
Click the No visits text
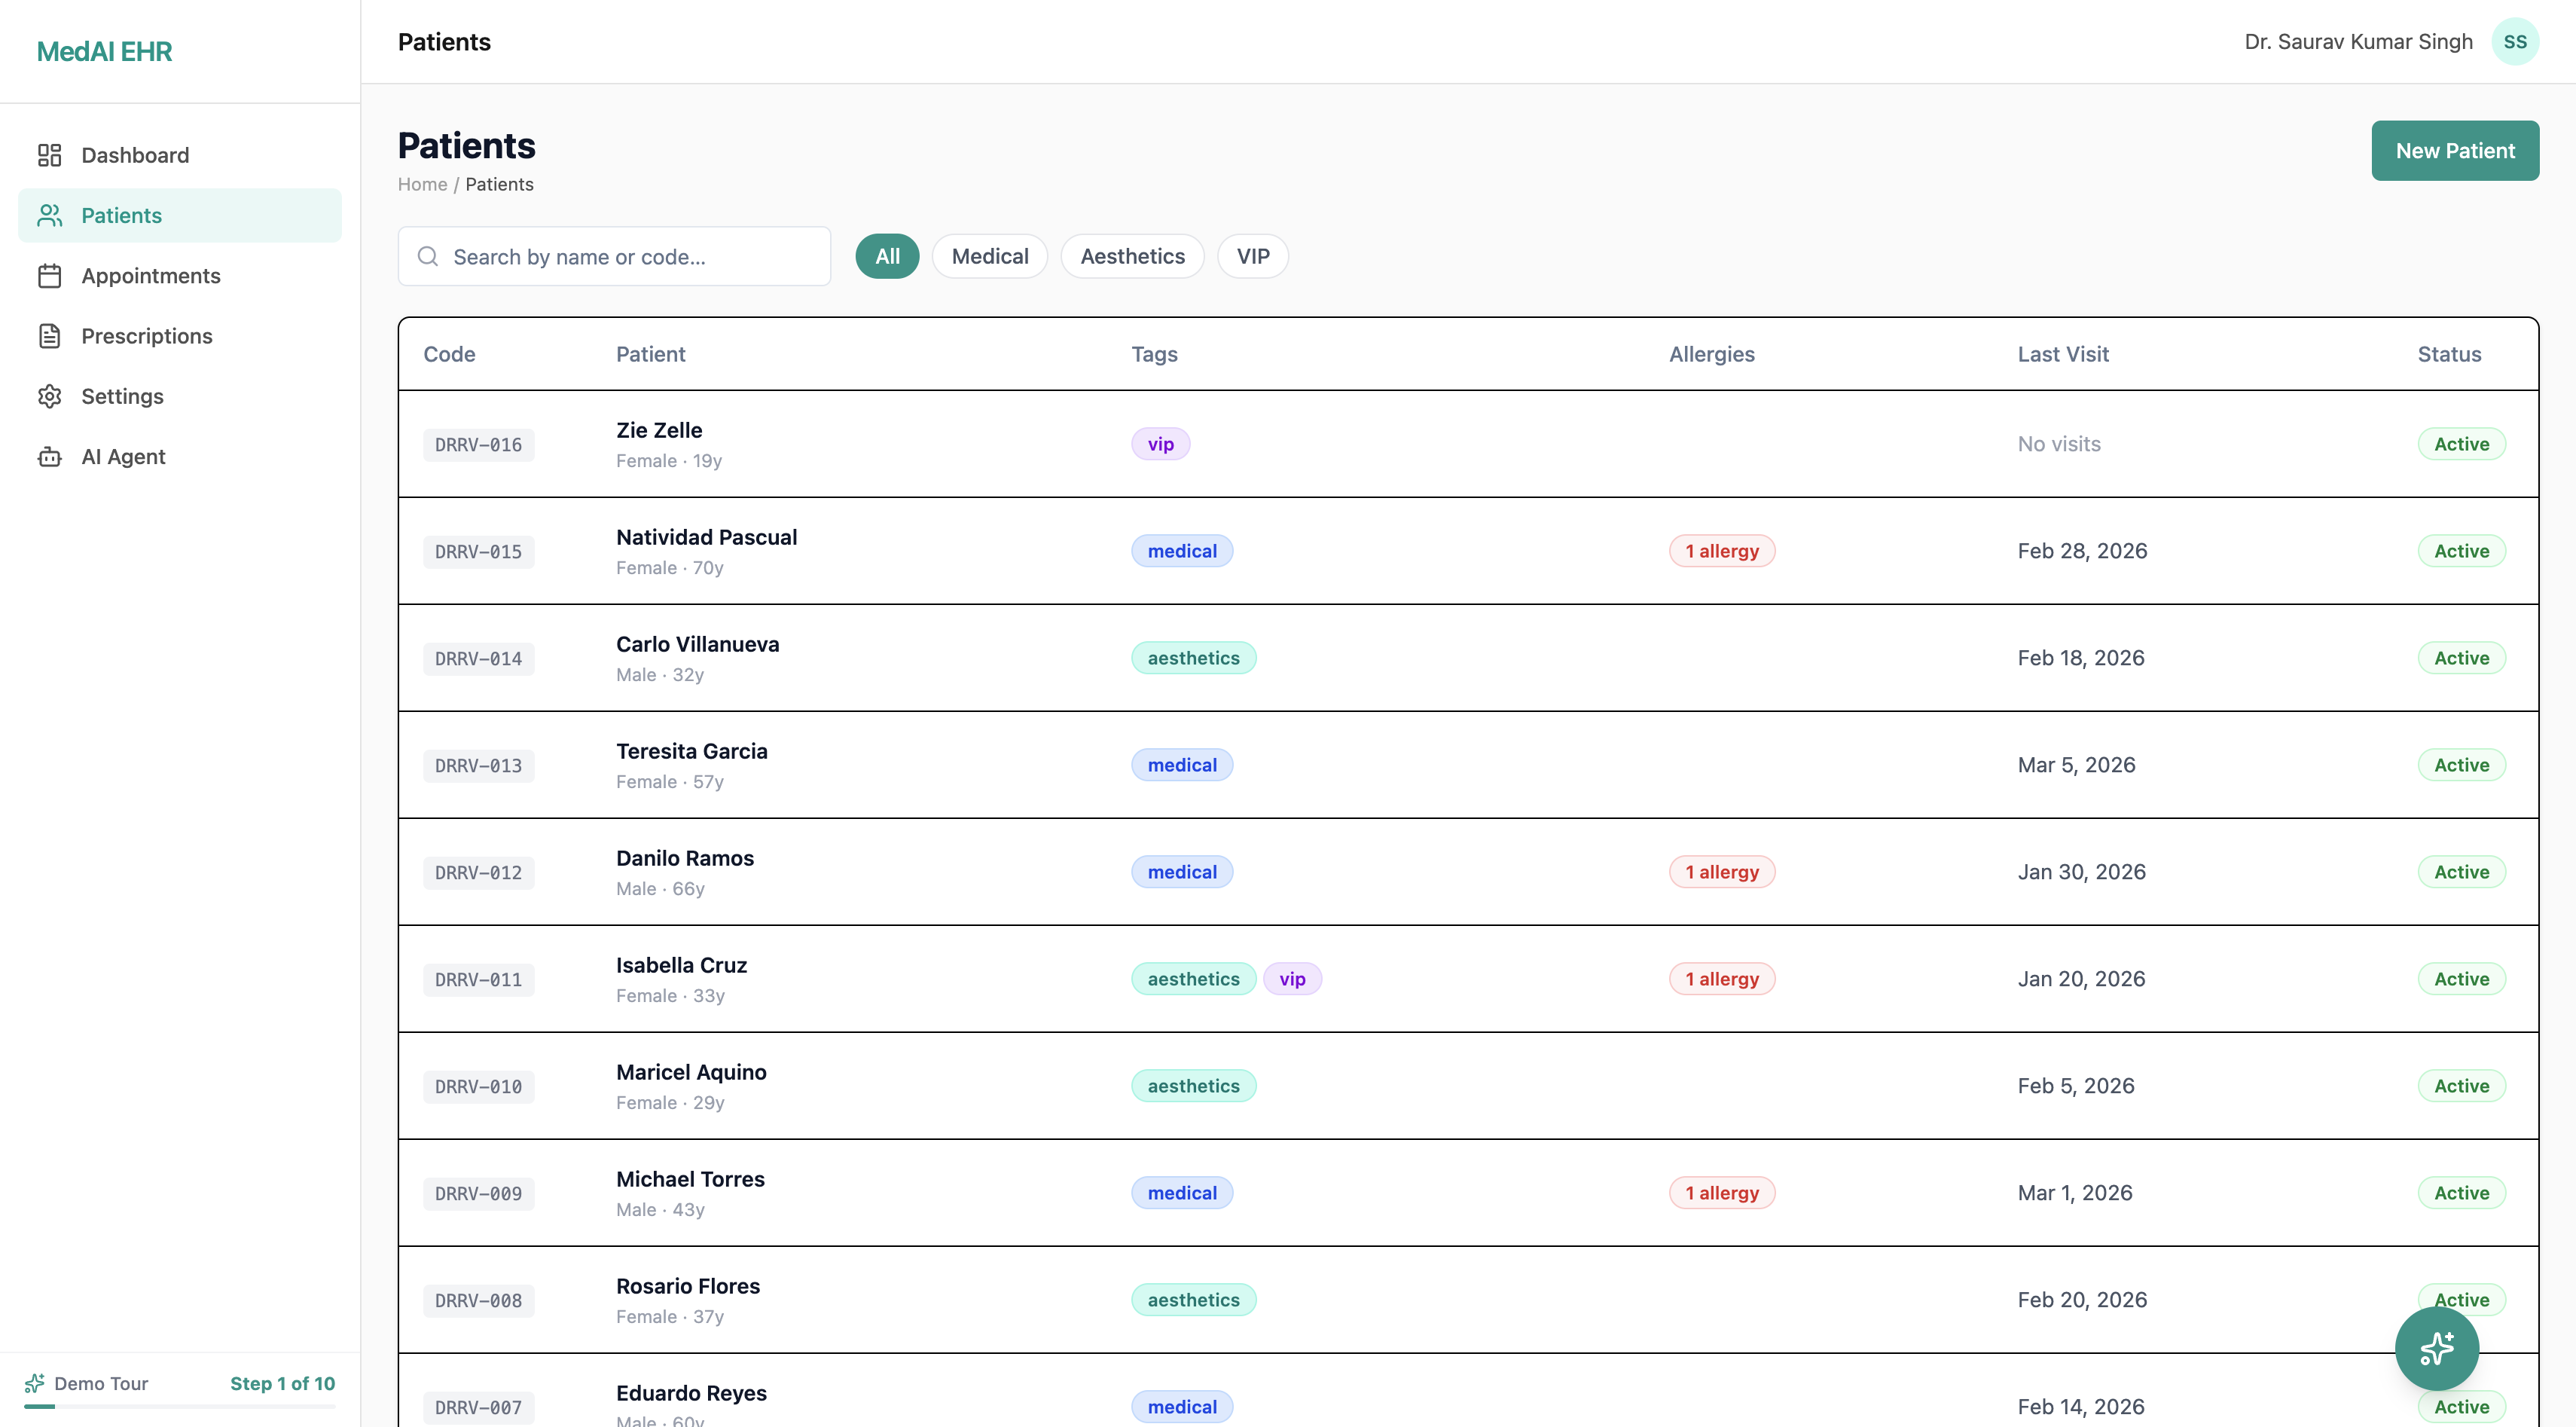click(x=2058, y=444)
